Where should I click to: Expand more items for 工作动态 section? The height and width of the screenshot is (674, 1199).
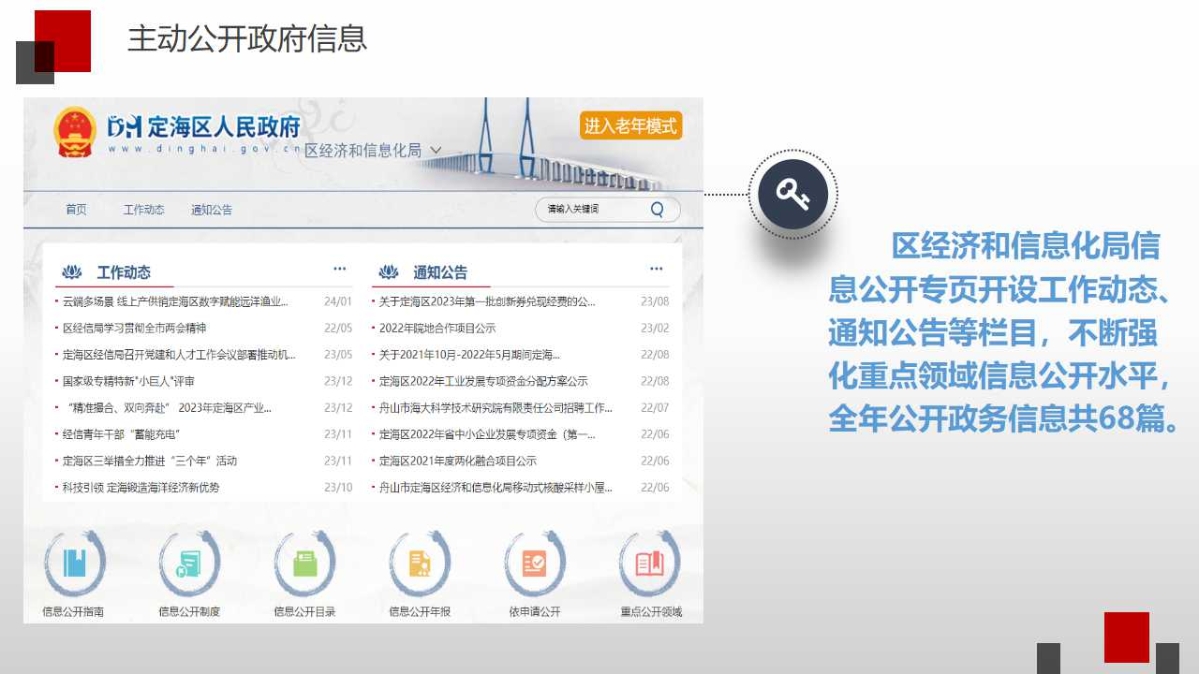click(x=340, y=269)
